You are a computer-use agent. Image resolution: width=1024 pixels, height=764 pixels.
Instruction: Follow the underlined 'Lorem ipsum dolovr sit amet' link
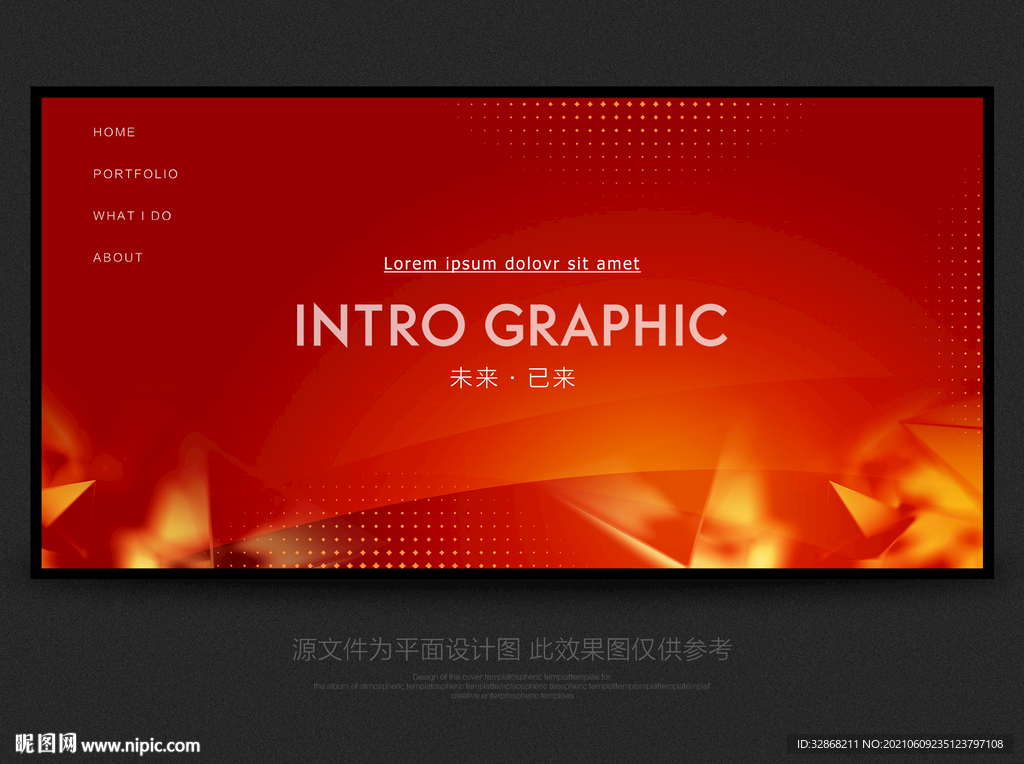coord(511,264)
